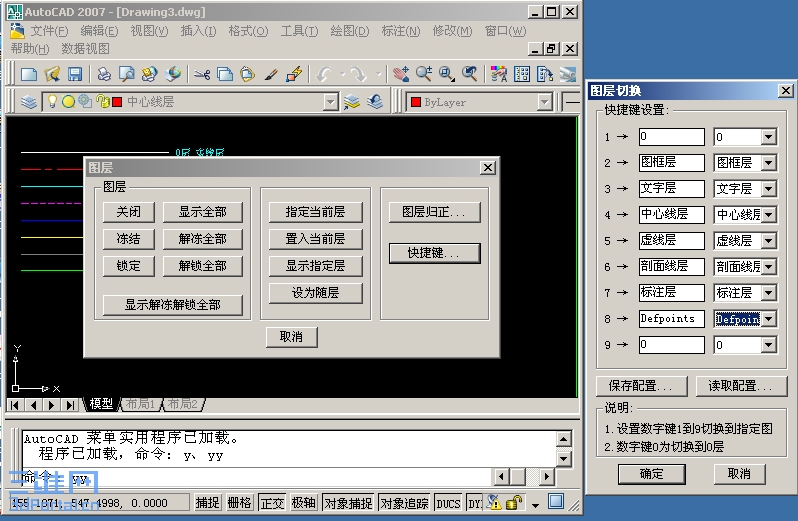This screenshot has height=521, width=798.
Task: Click the Layer Previous icon
Action: pos(375,102)
